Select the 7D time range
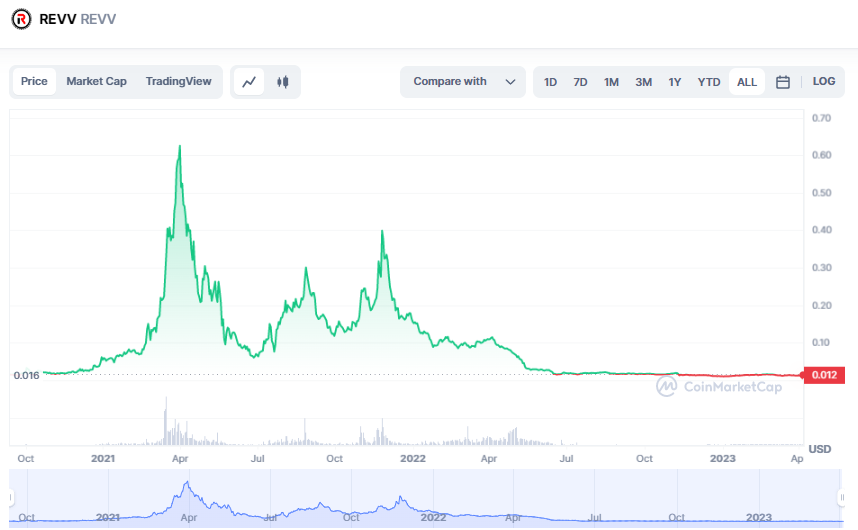858x530 pixels. (x=580, y=82)
